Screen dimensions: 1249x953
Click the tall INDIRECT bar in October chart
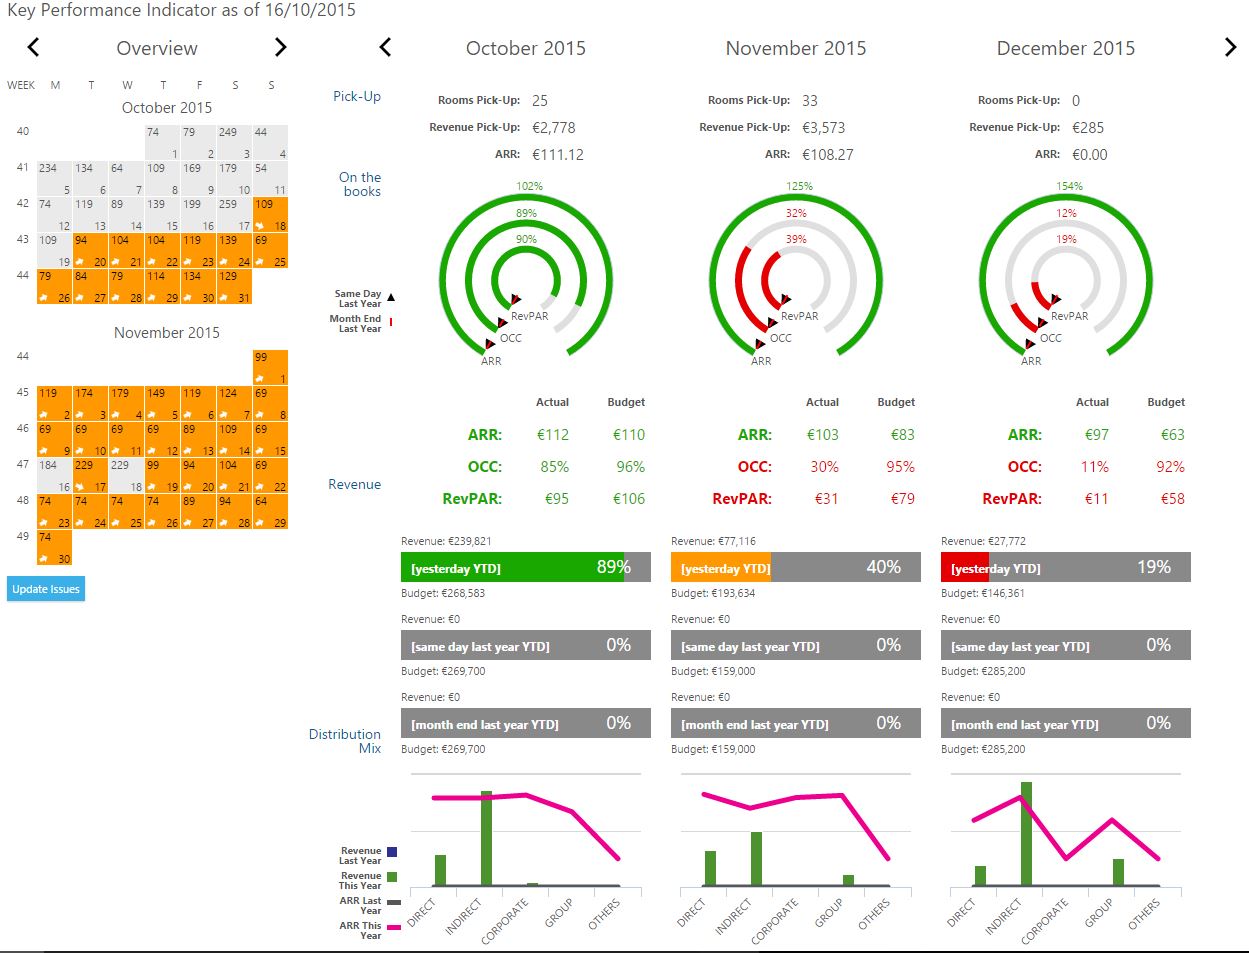486,838
